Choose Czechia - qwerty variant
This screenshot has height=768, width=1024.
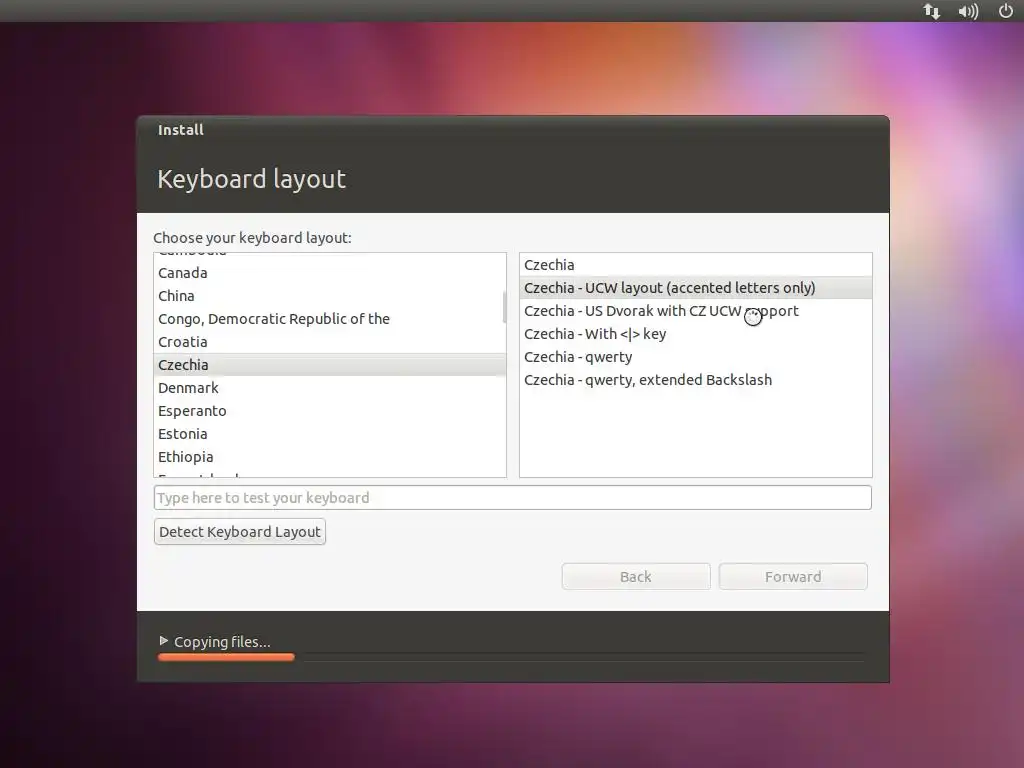coord(696,357)
